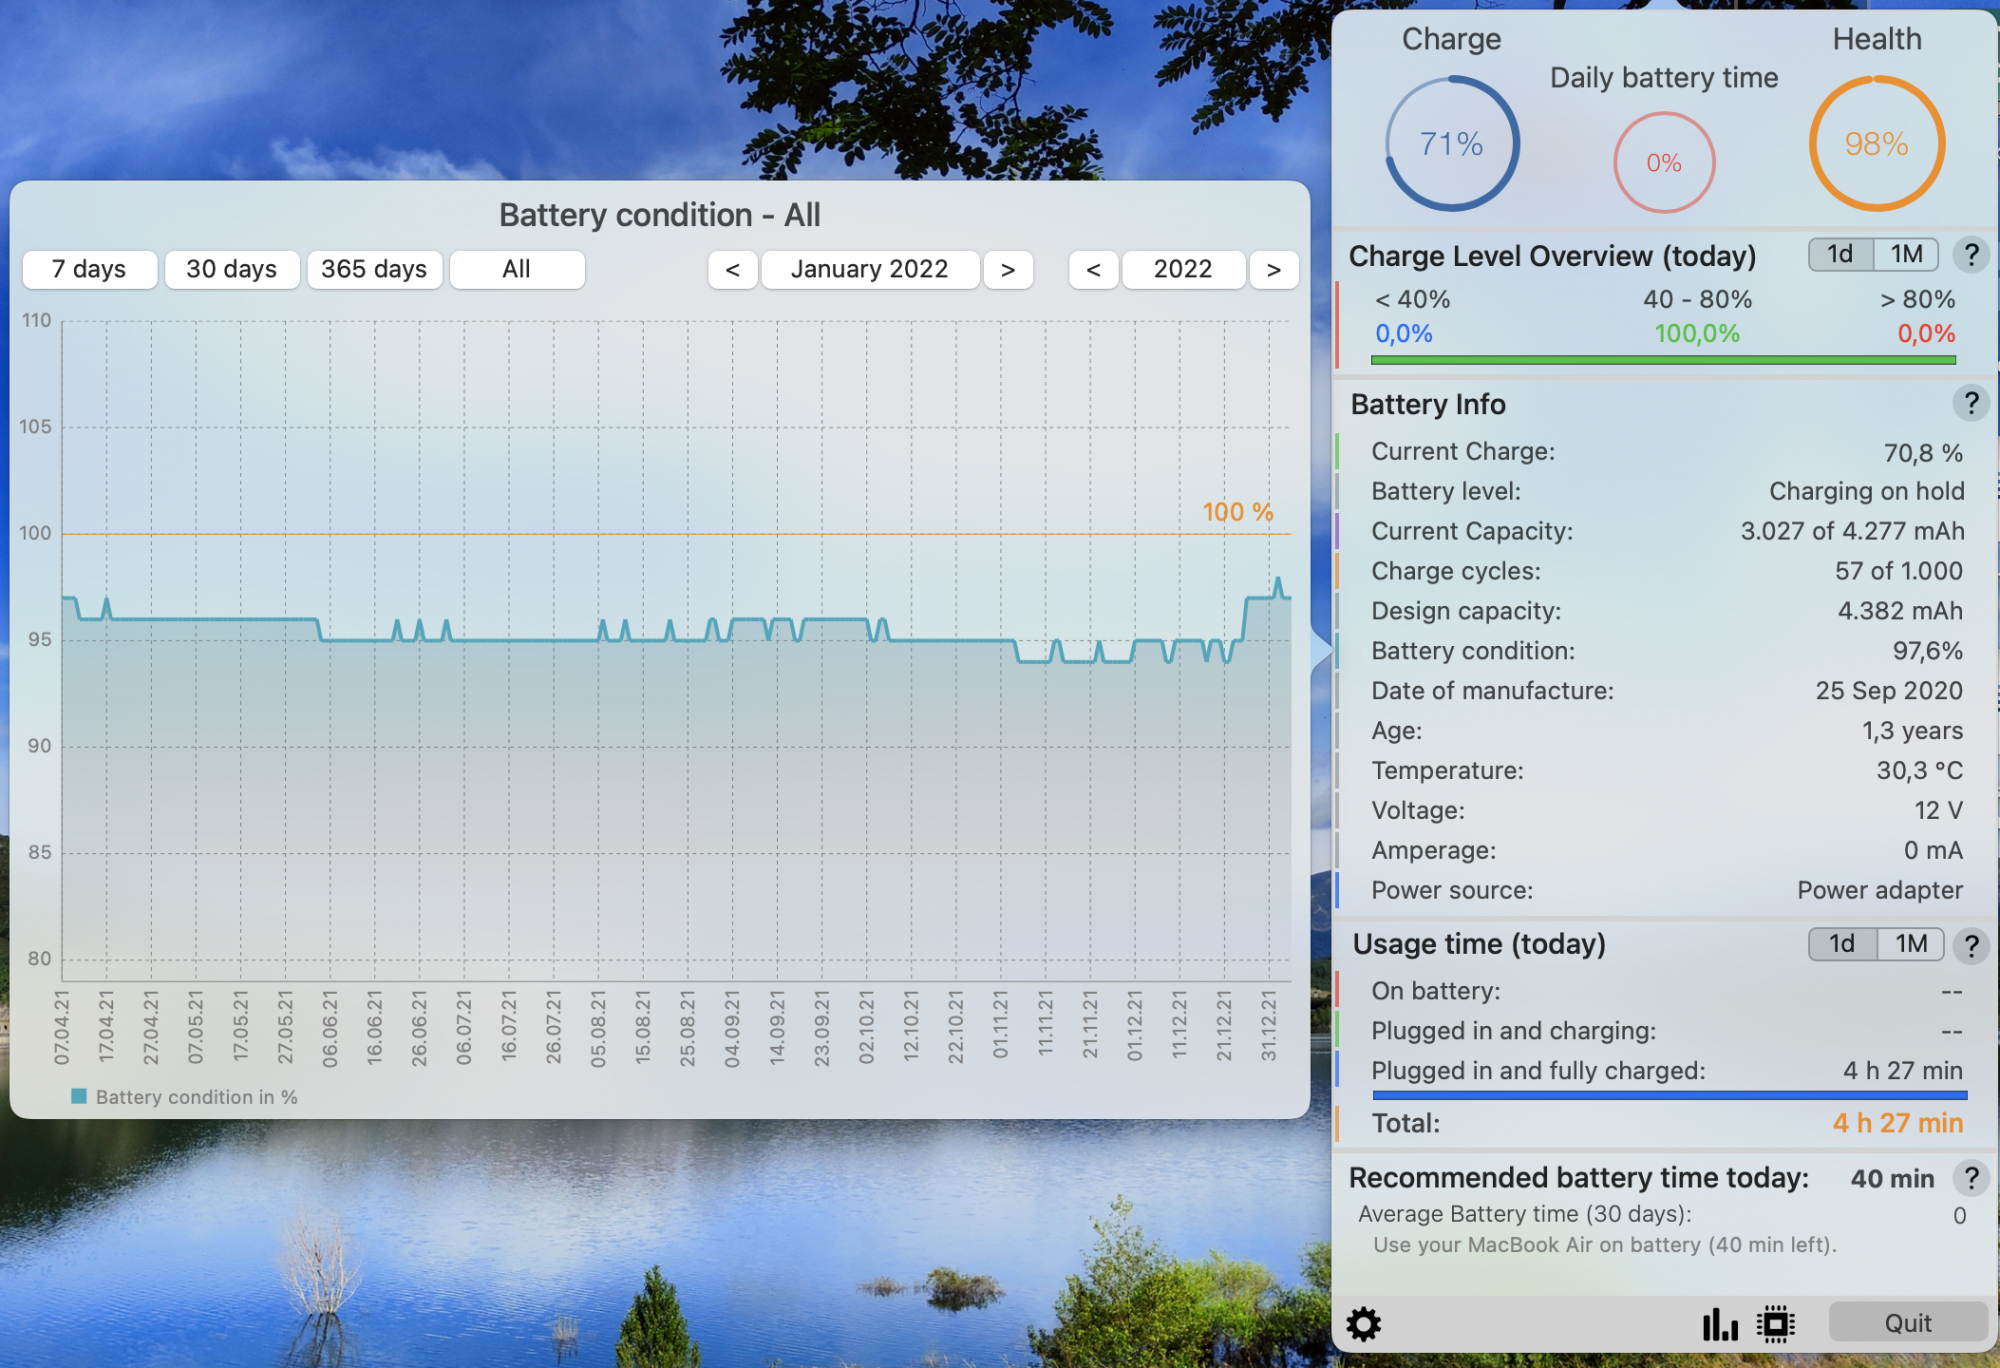Open settings gear icon

point(1363,1324)
